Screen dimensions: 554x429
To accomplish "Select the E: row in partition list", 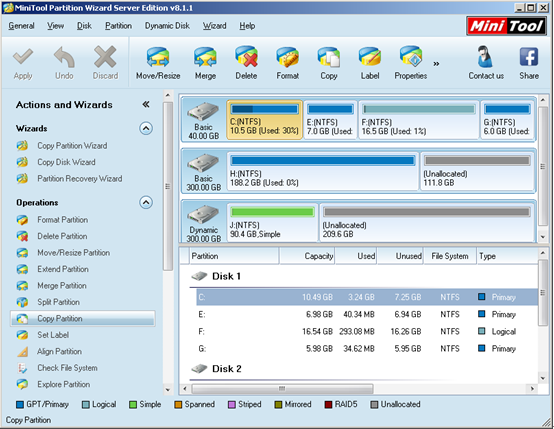I will (367, 314).
